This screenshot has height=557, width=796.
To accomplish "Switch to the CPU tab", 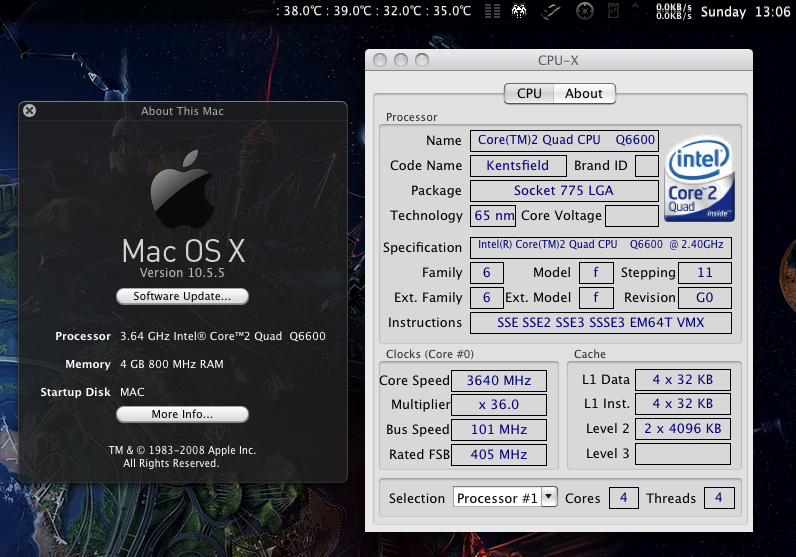I will 529,93.
